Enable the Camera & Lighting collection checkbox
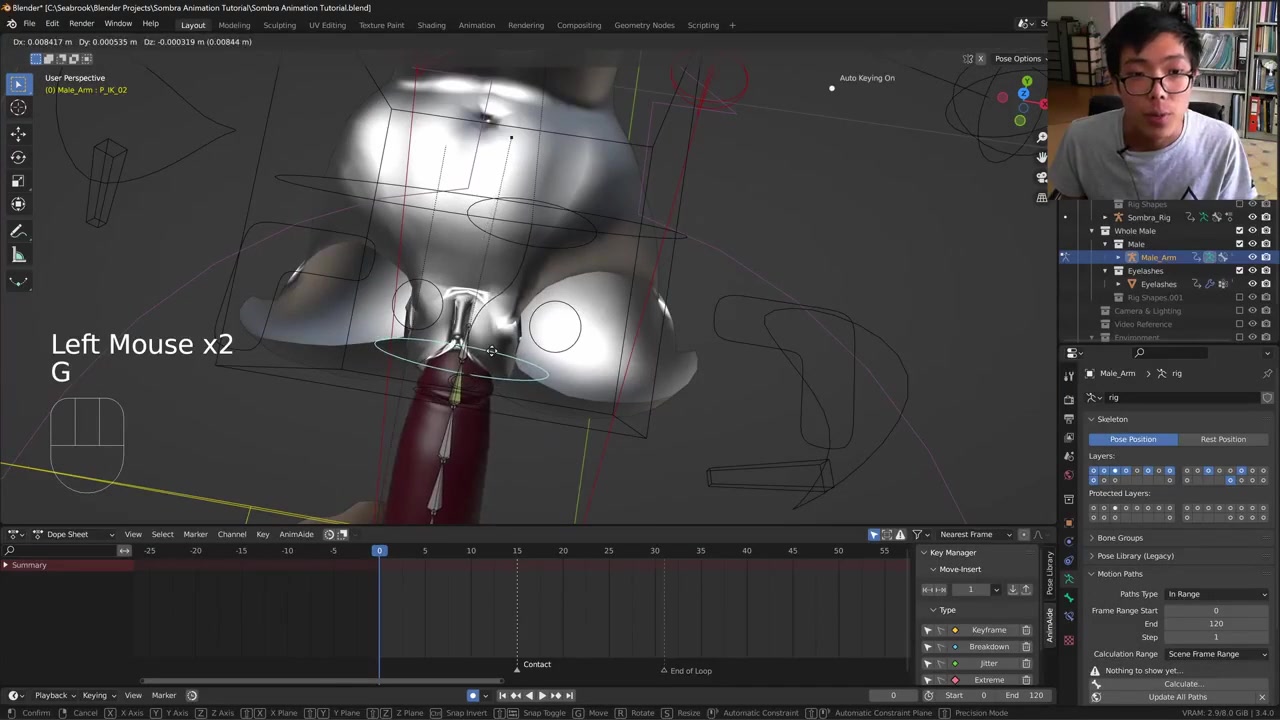The width and height of the screenshot is (1280, 720). (x=1240, y=311)
